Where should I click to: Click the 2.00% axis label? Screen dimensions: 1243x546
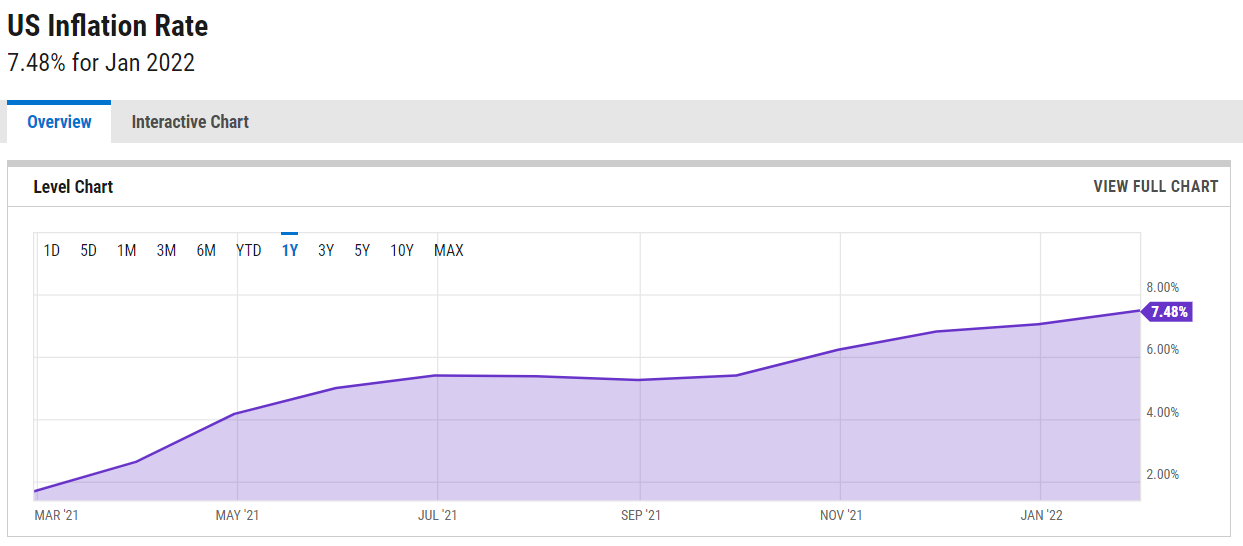coord(1162,474)
